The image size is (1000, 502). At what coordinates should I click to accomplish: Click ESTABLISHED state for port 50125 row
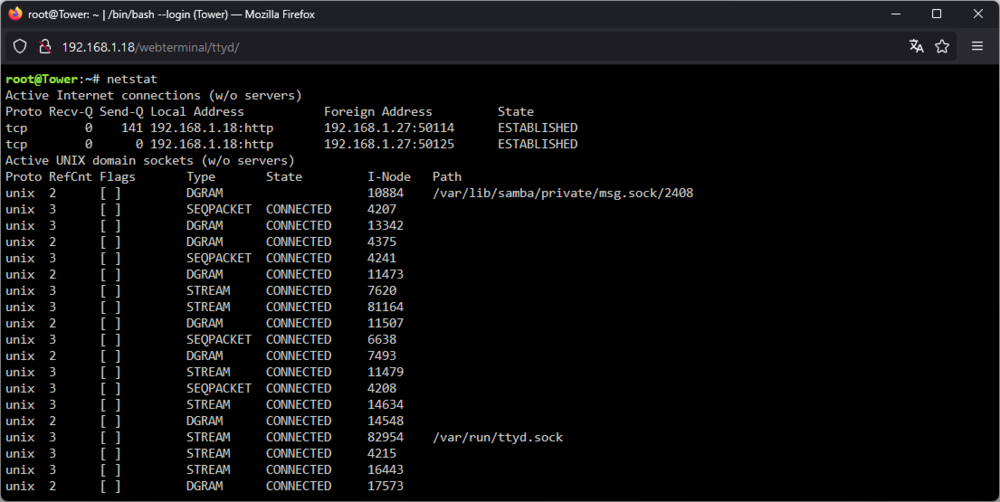coord(538,144)
